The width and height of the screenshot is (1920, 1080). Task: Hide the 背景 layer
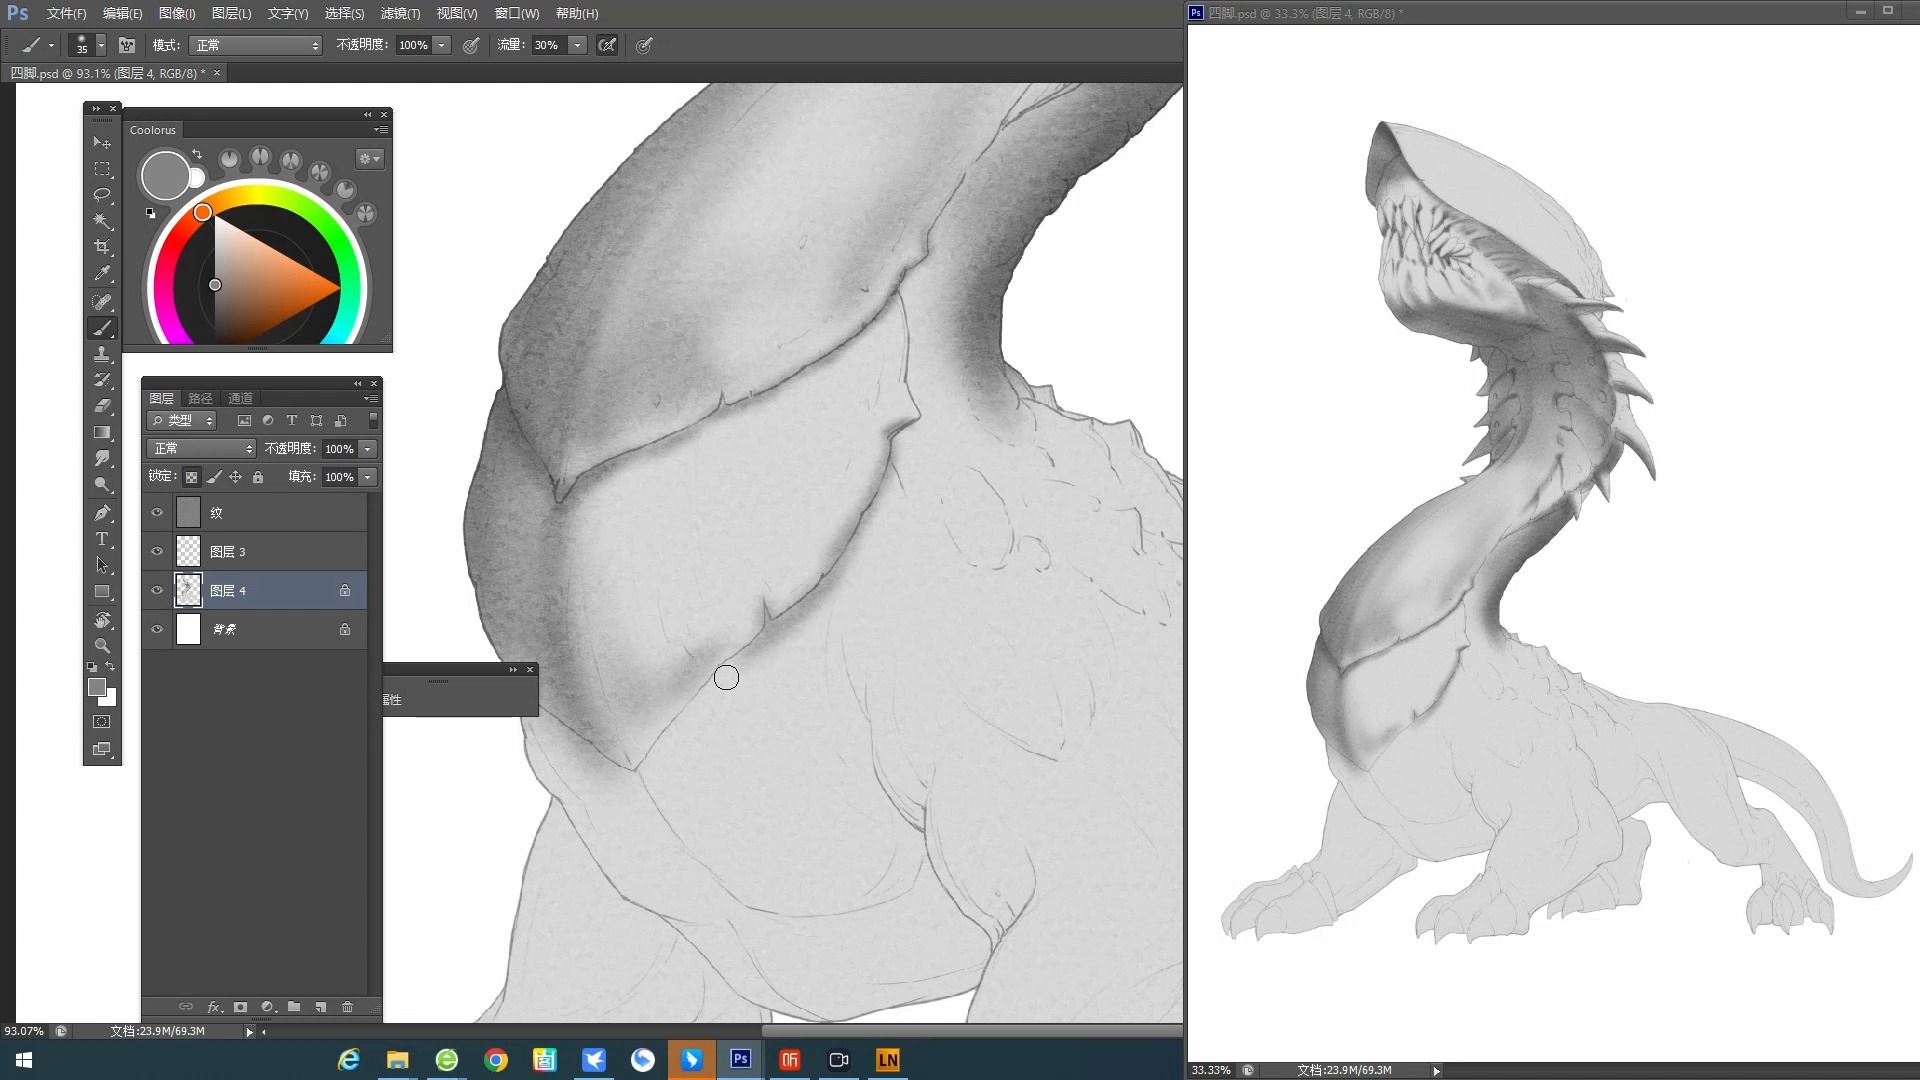[x=157, y=629]
